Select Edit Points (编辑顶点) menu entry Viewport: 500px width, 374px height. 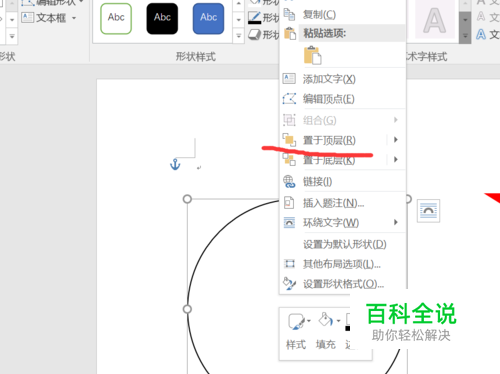343,99
